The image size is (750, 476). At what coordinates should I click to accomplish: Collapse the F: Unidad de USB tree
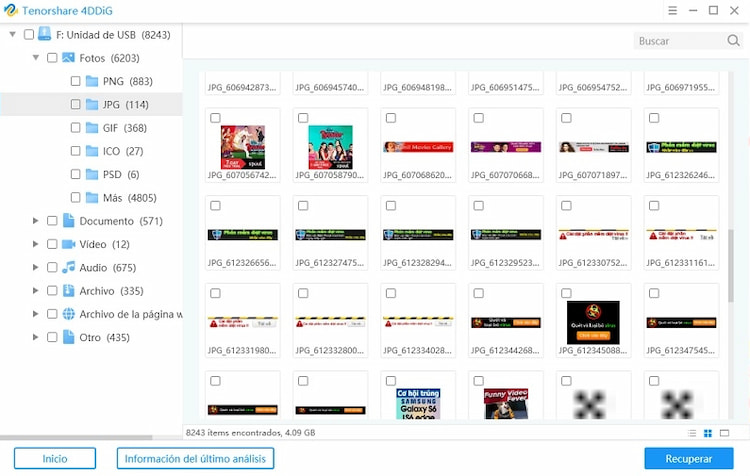pos(13,34)
